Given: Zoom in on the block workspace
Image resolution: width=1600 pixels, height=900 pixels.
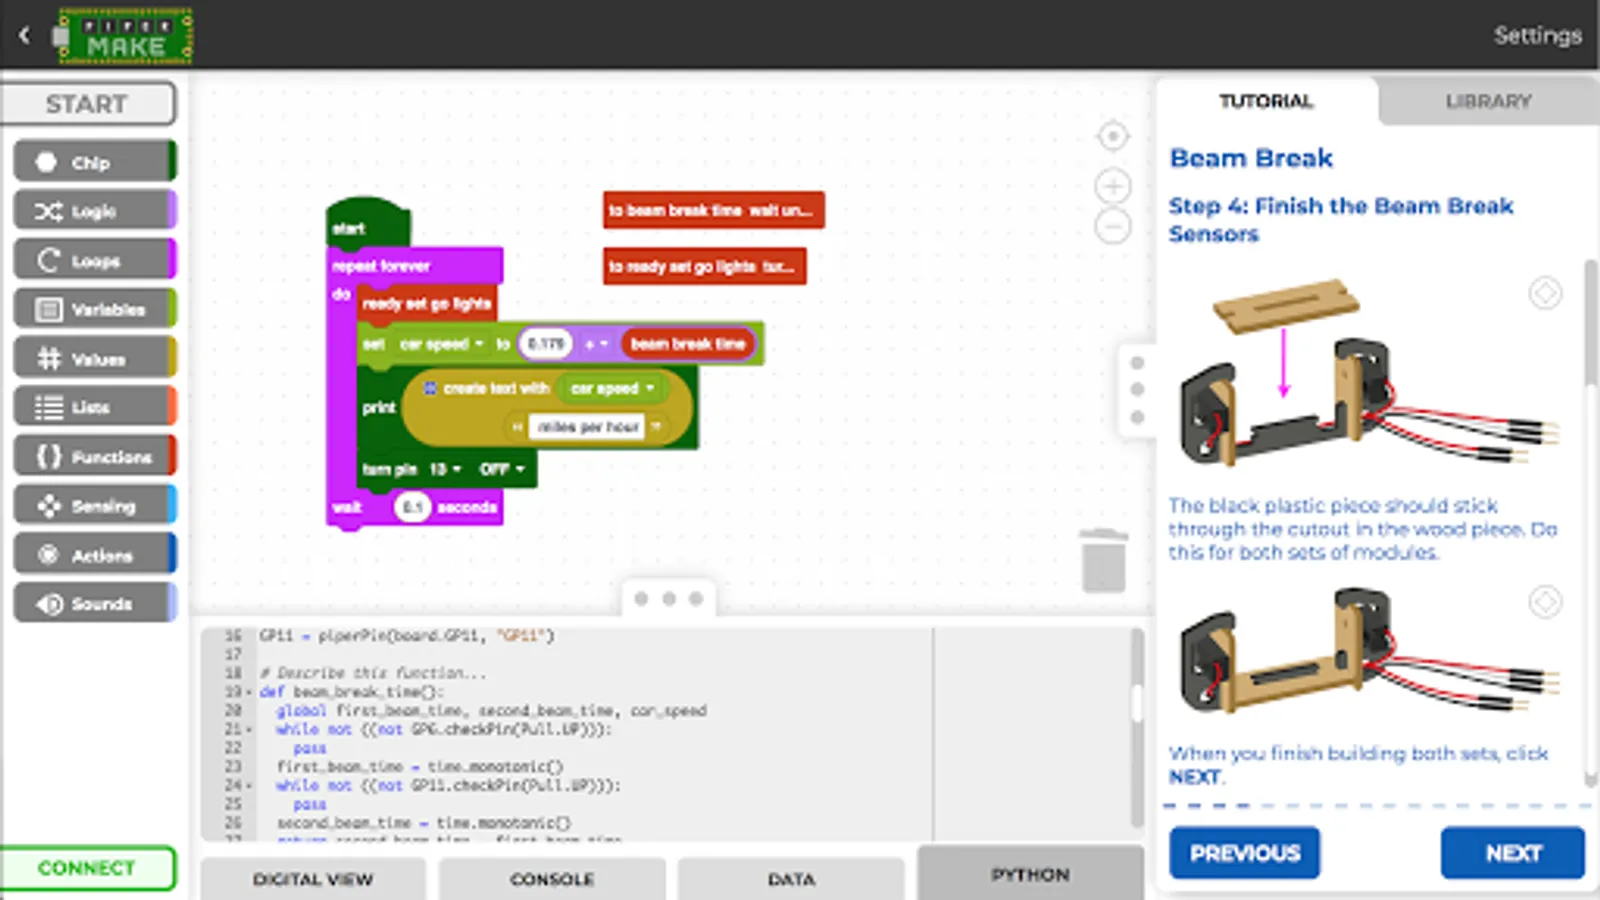Looking at the screenshot, I should click(1112, 186).
